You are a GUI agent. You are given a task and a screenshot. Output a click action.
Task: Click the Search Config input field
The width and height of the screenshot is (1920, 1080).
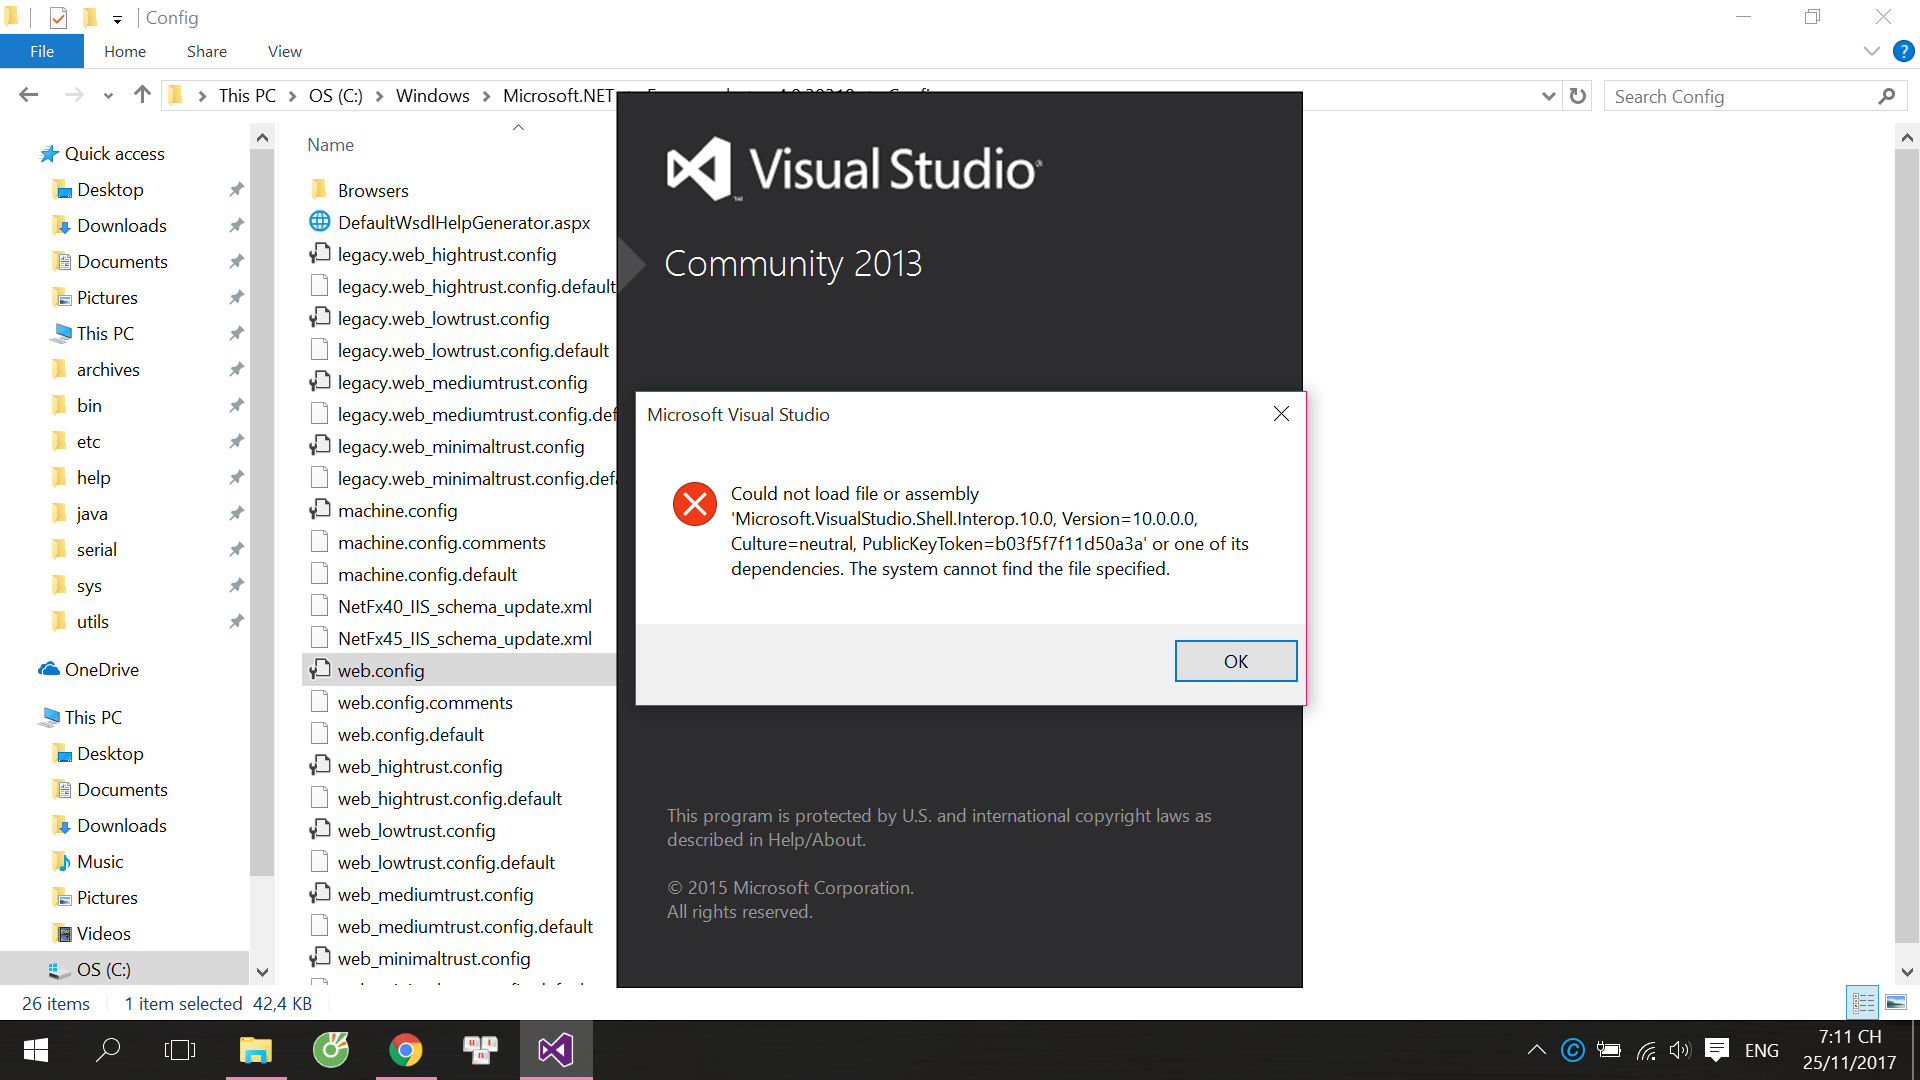tap(1740, 96)
